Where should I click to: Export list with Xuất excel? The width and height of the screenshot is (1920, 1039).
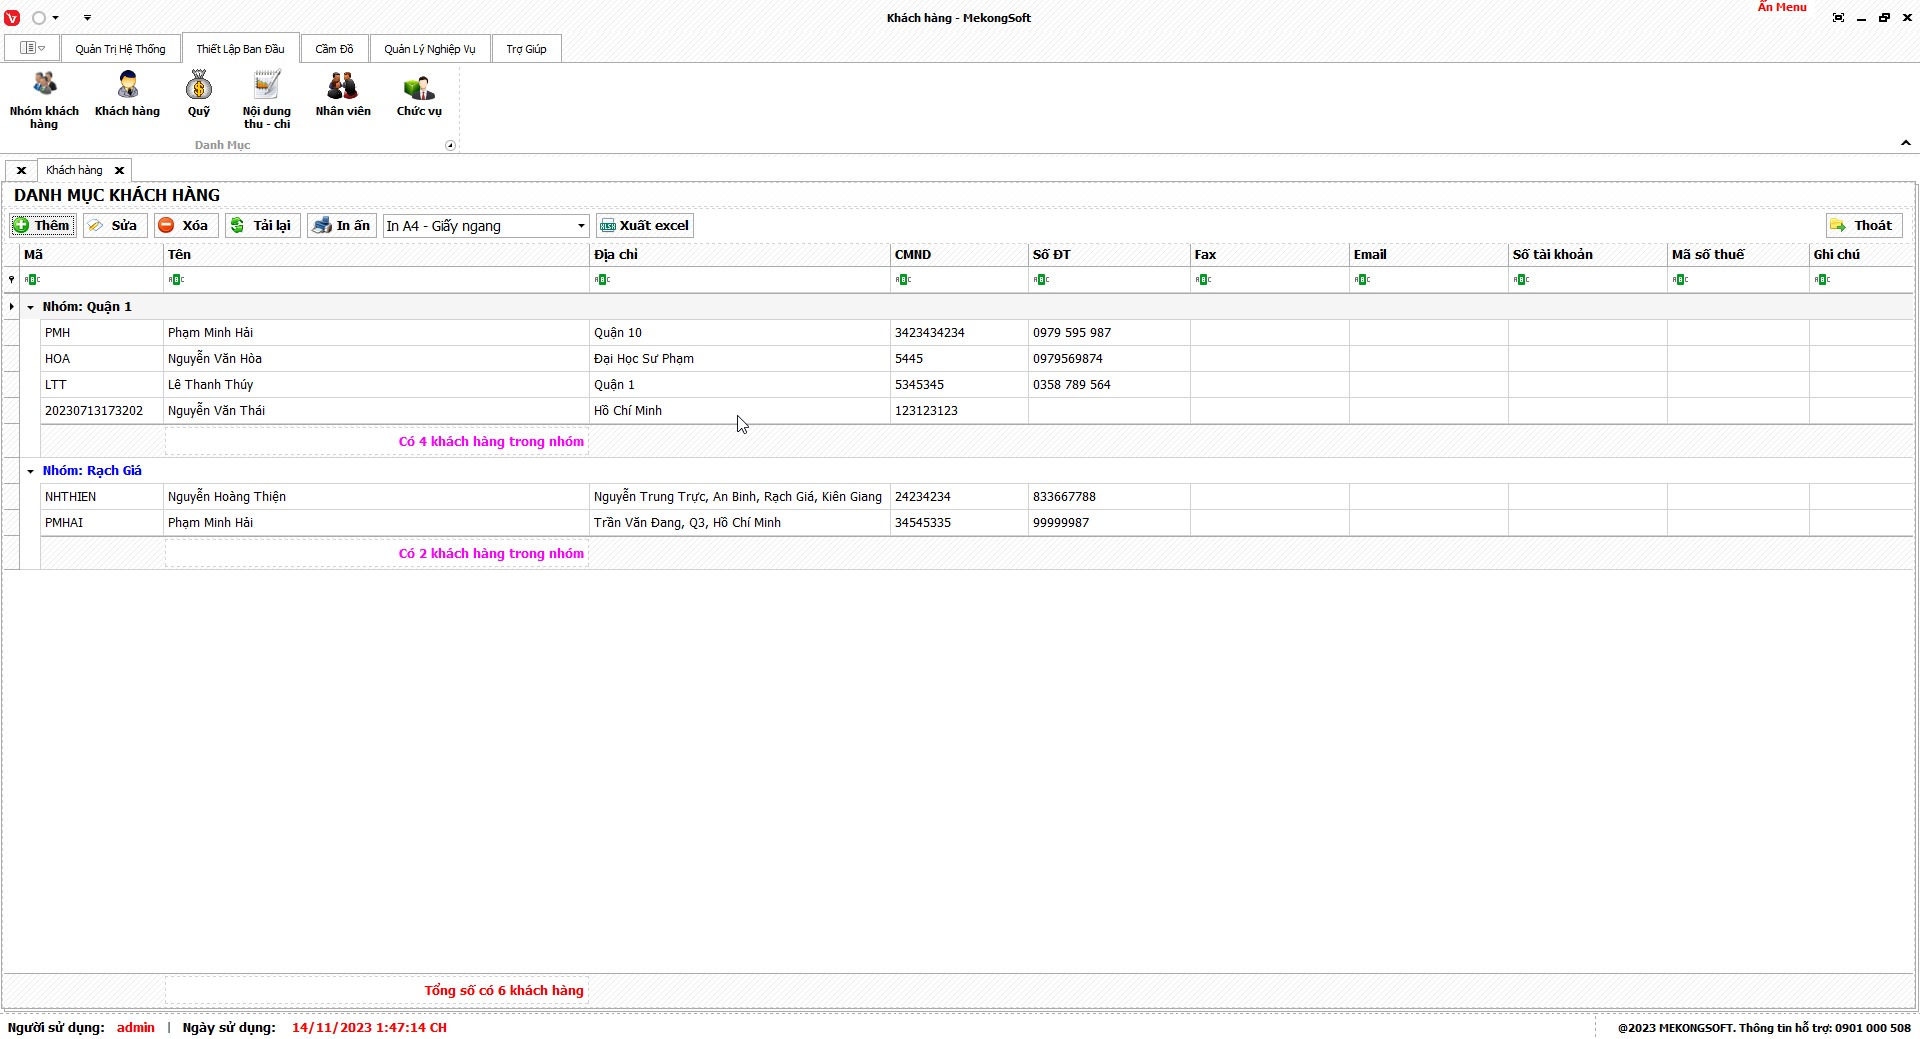tap(645, 226)
